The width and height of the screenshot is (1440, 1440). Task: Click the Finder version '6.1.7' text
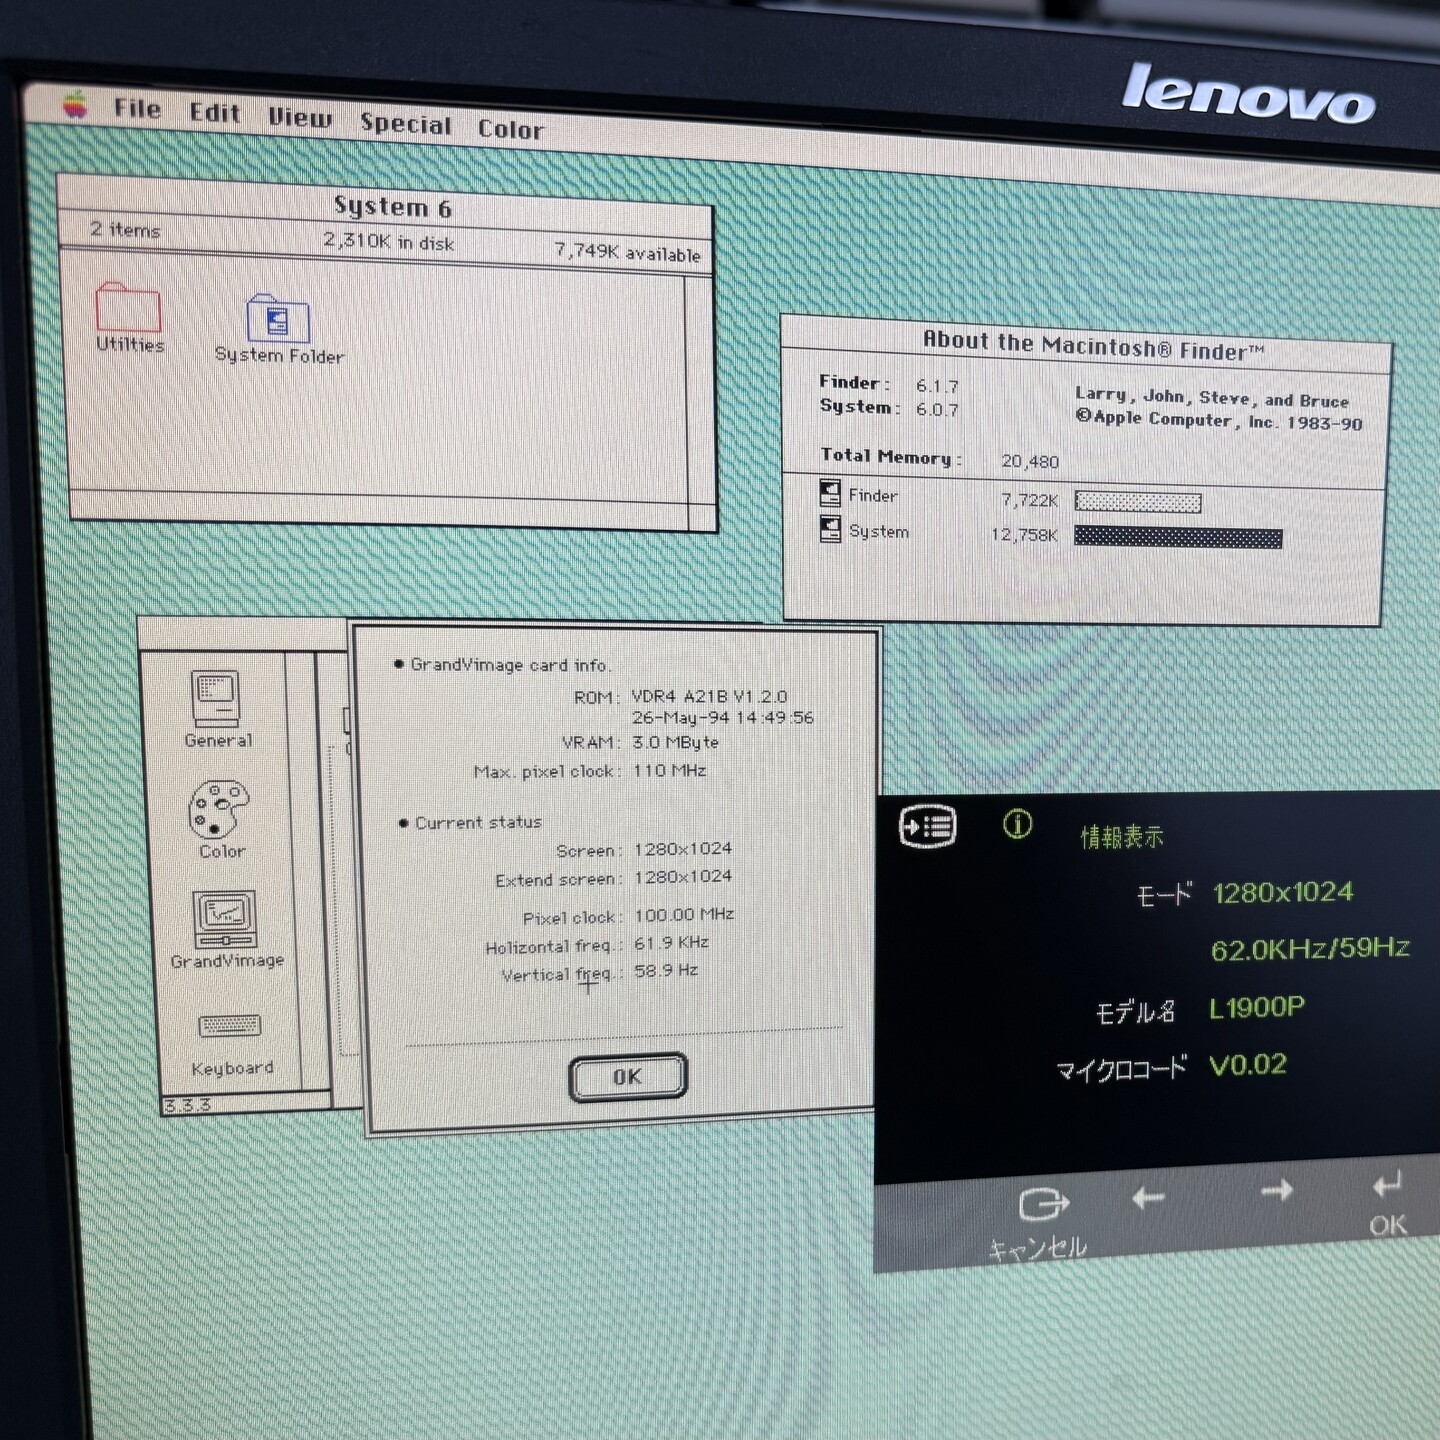[x=937, y=385]
